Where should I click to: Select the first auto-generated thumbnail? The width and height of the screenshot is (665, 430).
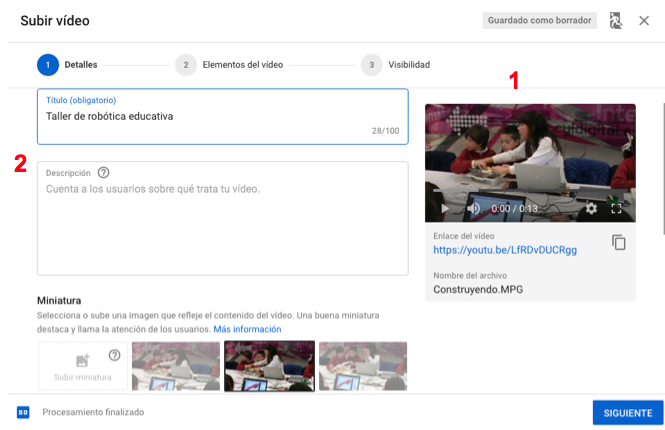(176, 366)
